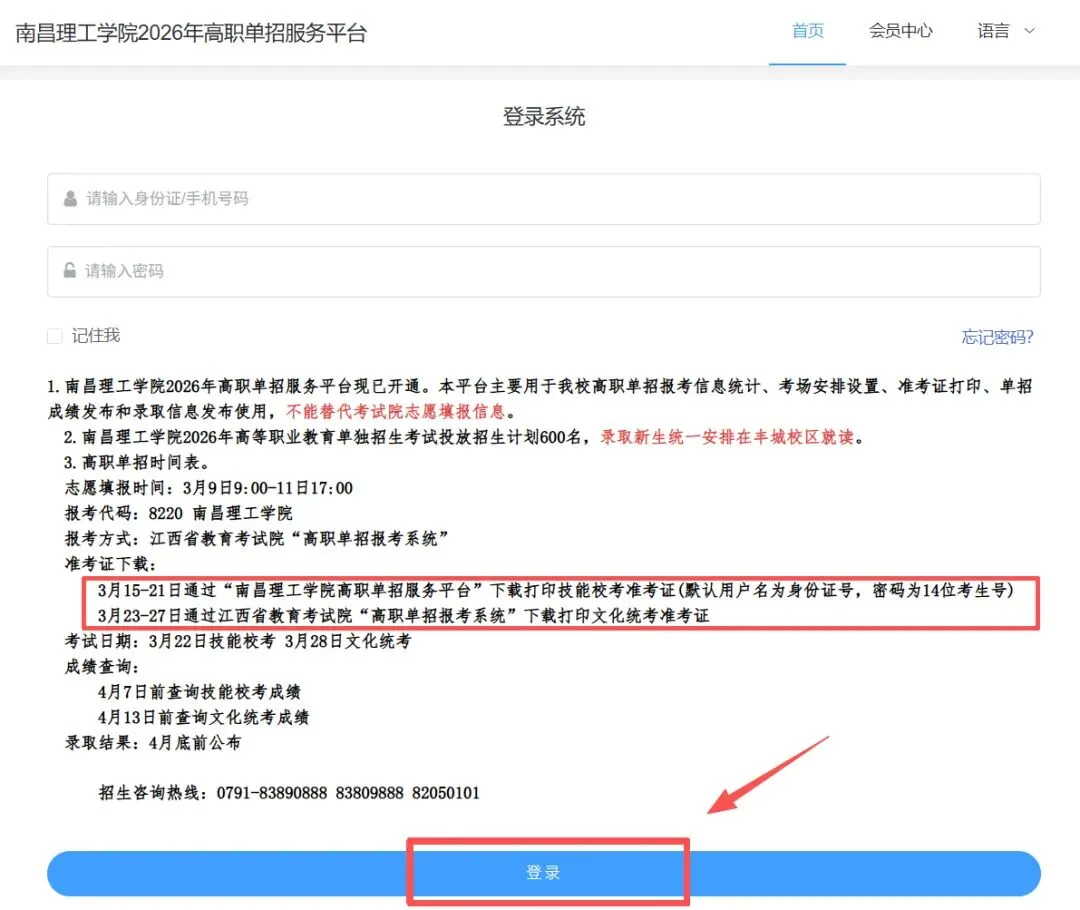Click the line starting 3月23-27日通过江西省教育考试院
Screen dimensions: 1080x910
click(403, 616)
